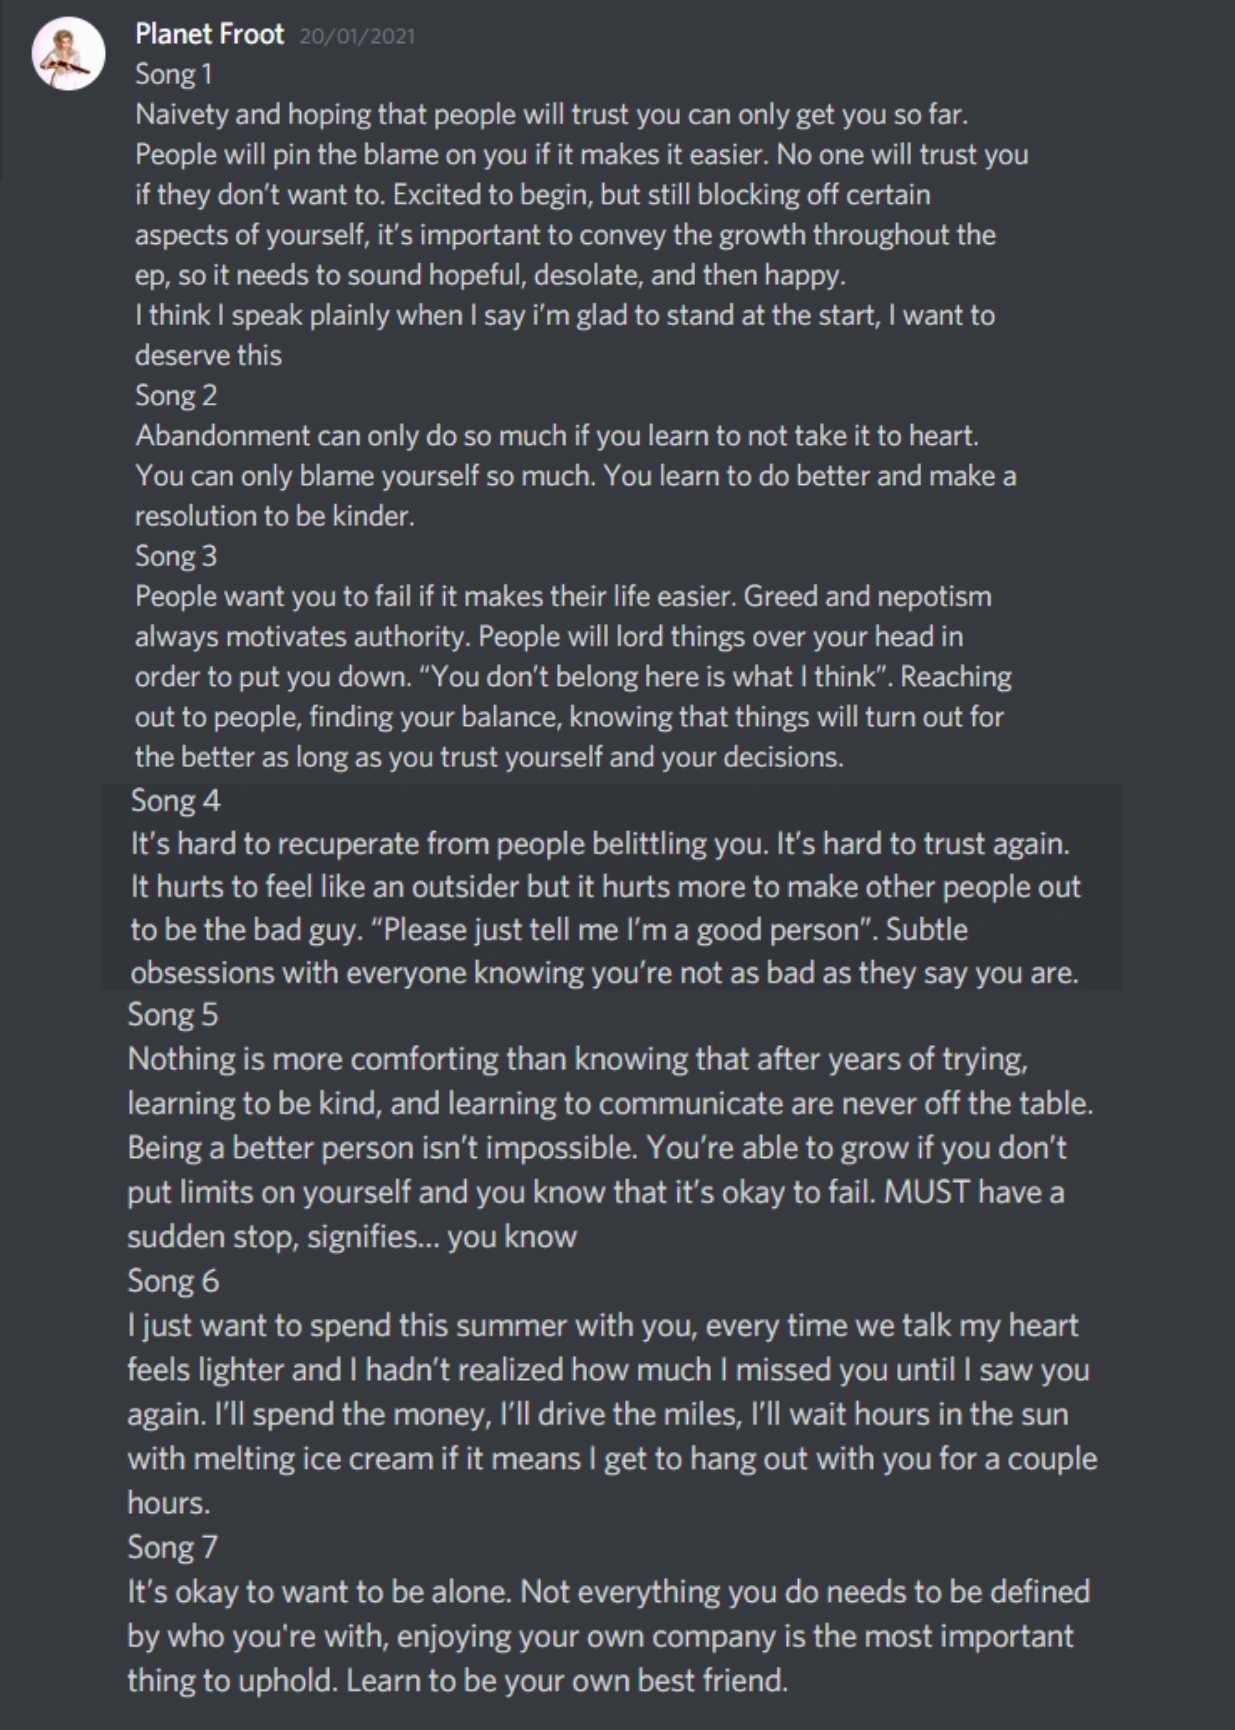Click the line "deserve this"

coord(208,355)
